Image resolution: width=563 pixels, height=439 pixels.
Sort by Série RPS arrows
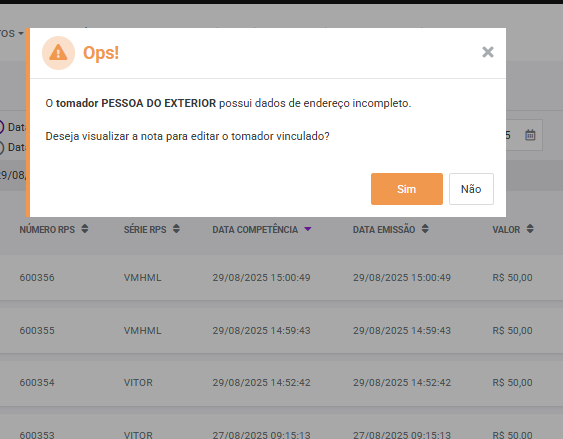176,229
